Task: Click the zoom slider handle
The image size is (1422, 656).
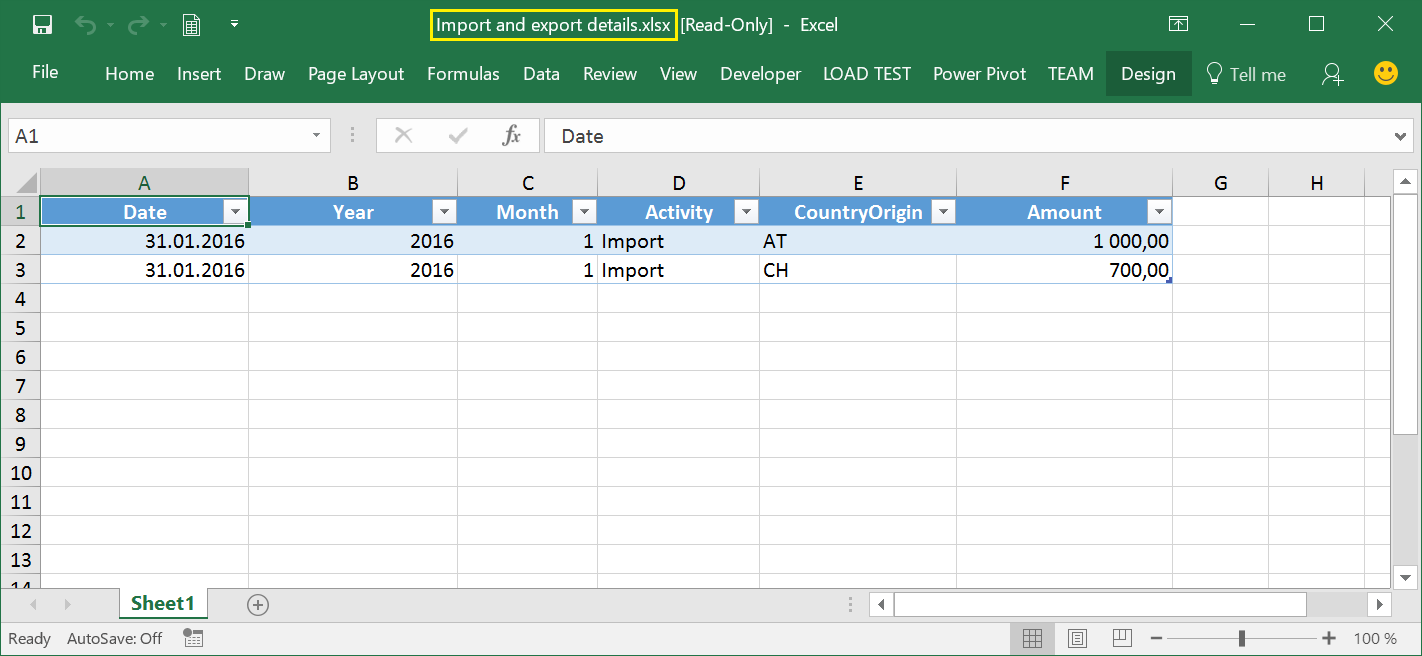Action: click(x=1242, y=638)
